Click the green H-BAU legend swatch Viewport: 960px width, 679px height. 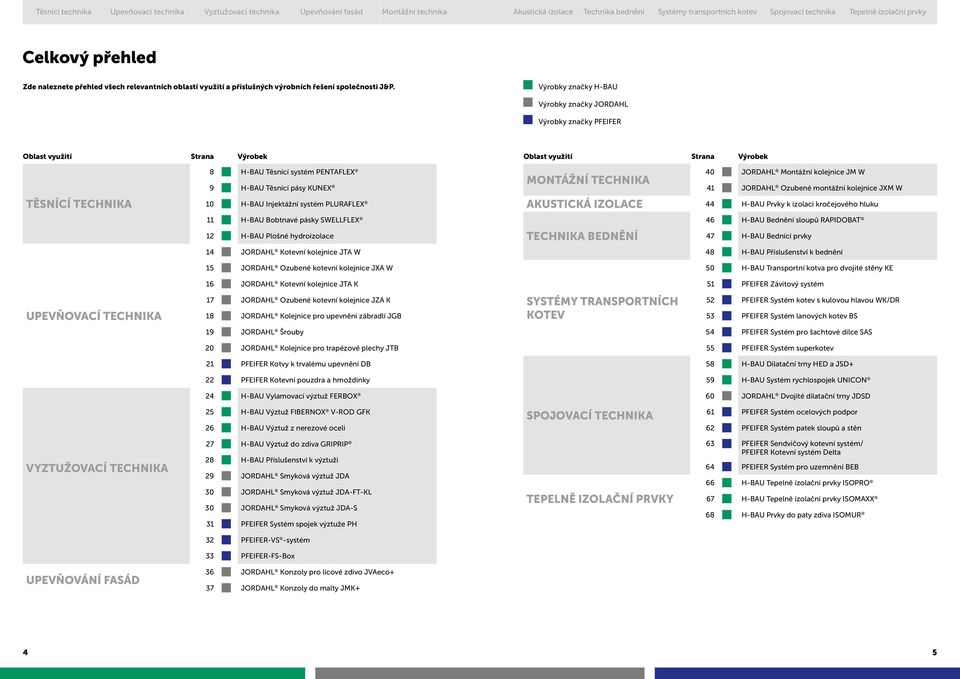coord(528,85)
